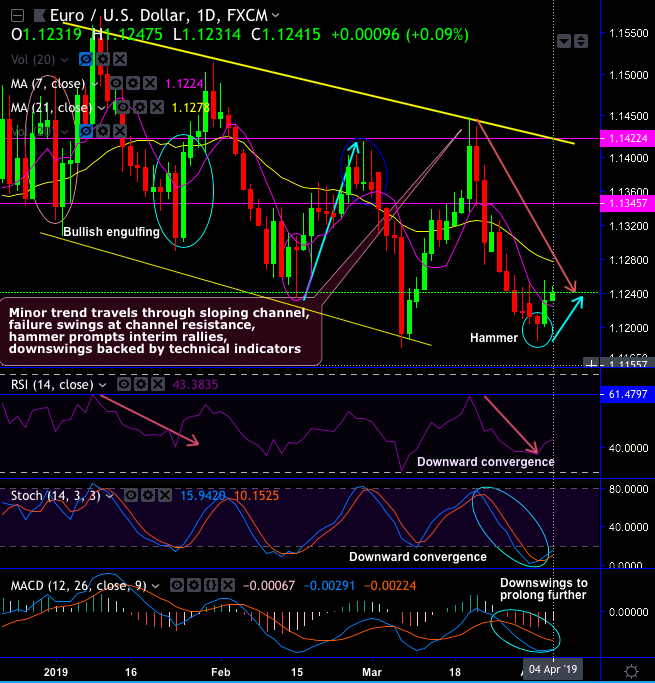Expand the RSI (14, close) chevron
Screen dimensions: 655x683
tap(102, 385)
